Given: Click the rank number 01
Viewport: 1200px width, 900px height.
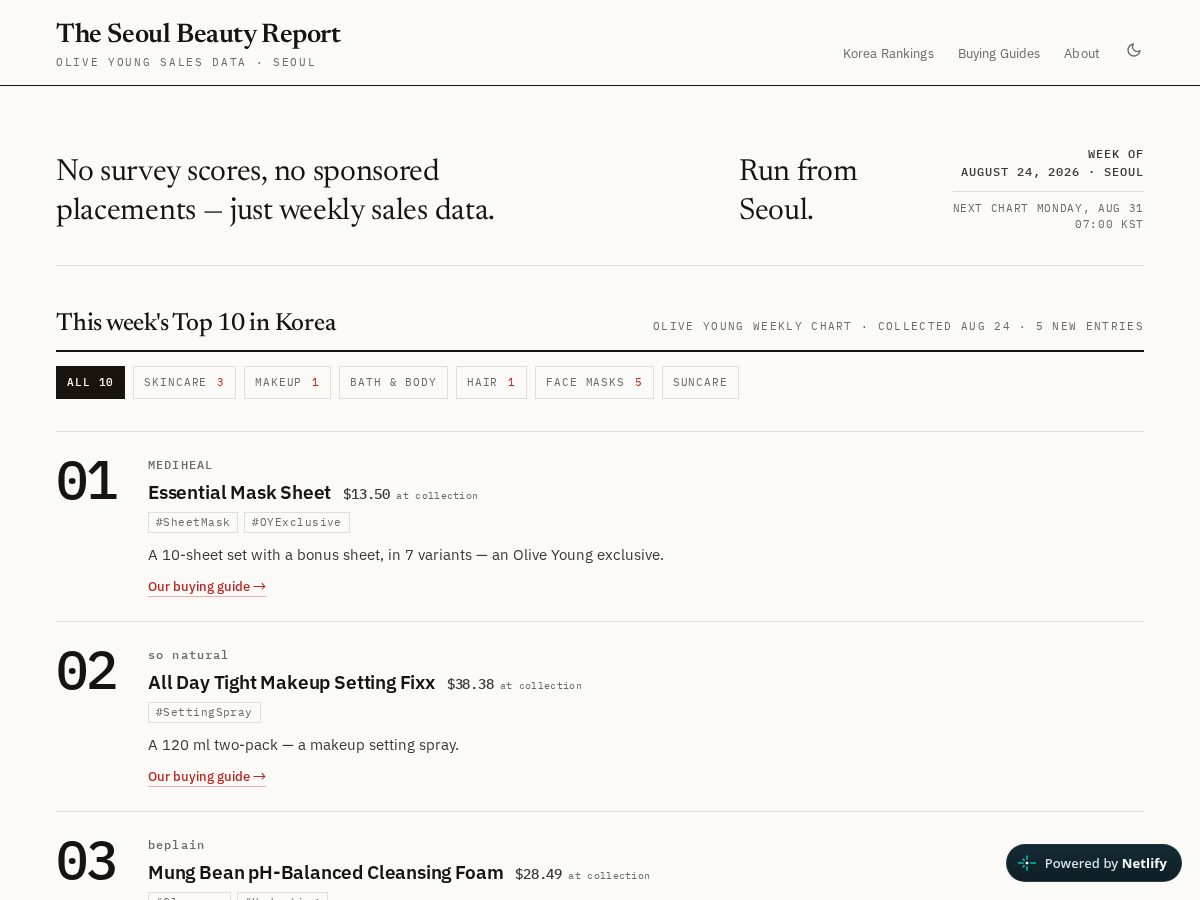Looking at the screenshot, I should click(x=86, y=482).
